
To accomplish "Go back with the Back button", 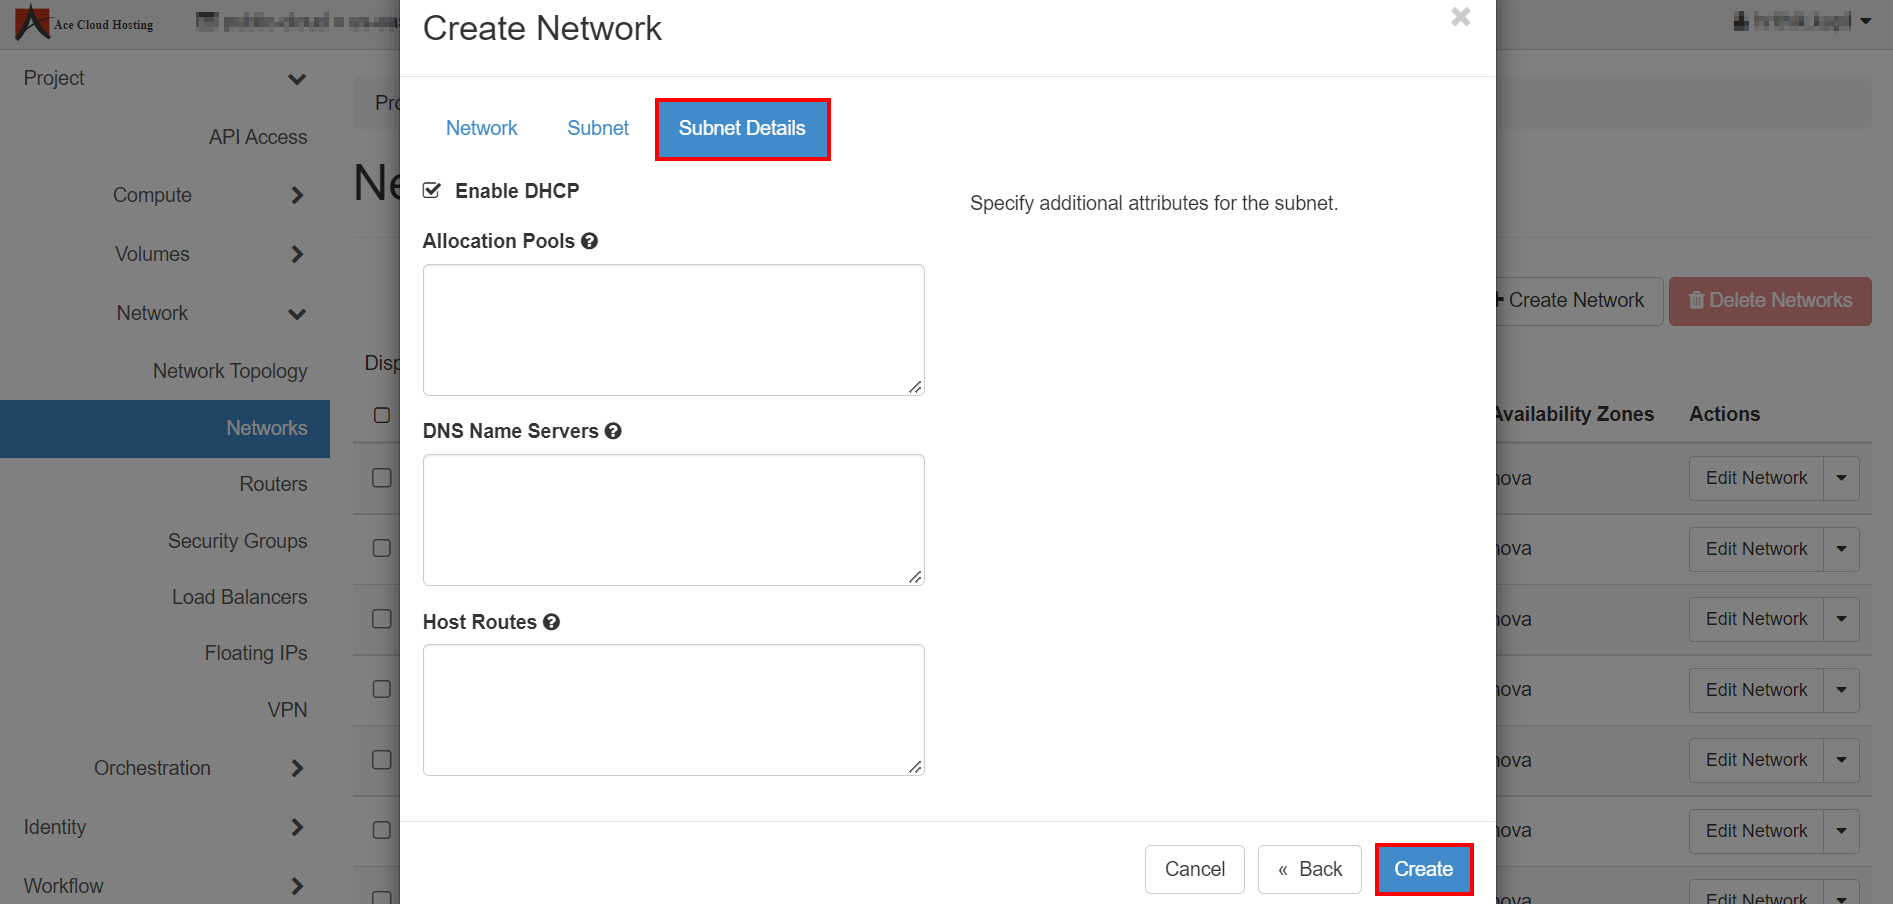I will (x=1309, y=869).
